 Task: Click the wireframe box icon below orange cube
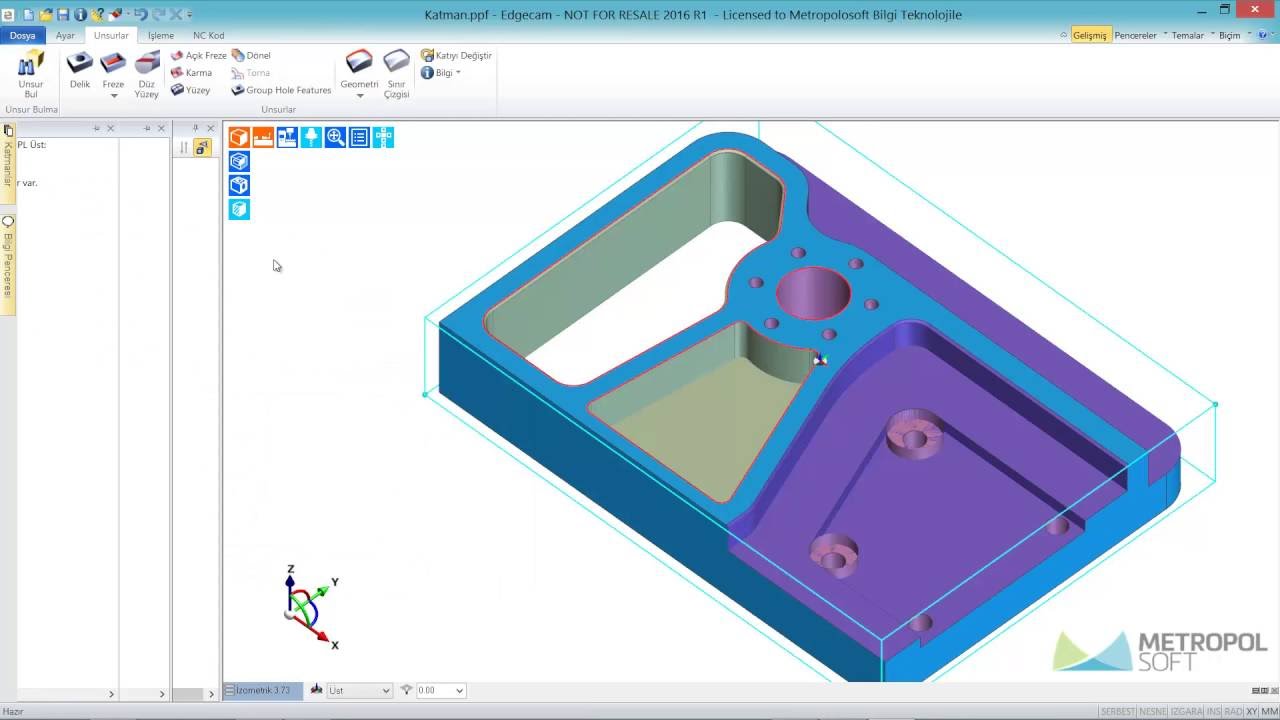pyautogui.click(x=239, y=161)
